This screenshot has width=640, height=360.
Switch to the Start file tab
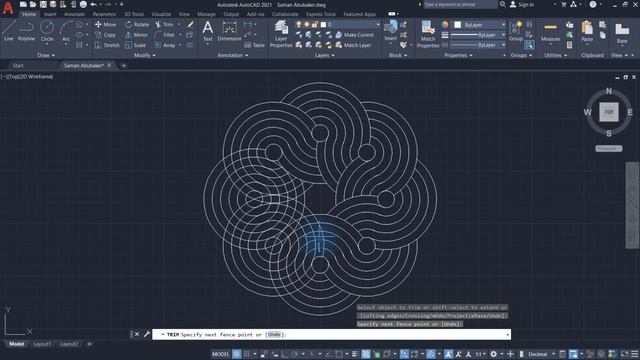(x=18, y=65)
